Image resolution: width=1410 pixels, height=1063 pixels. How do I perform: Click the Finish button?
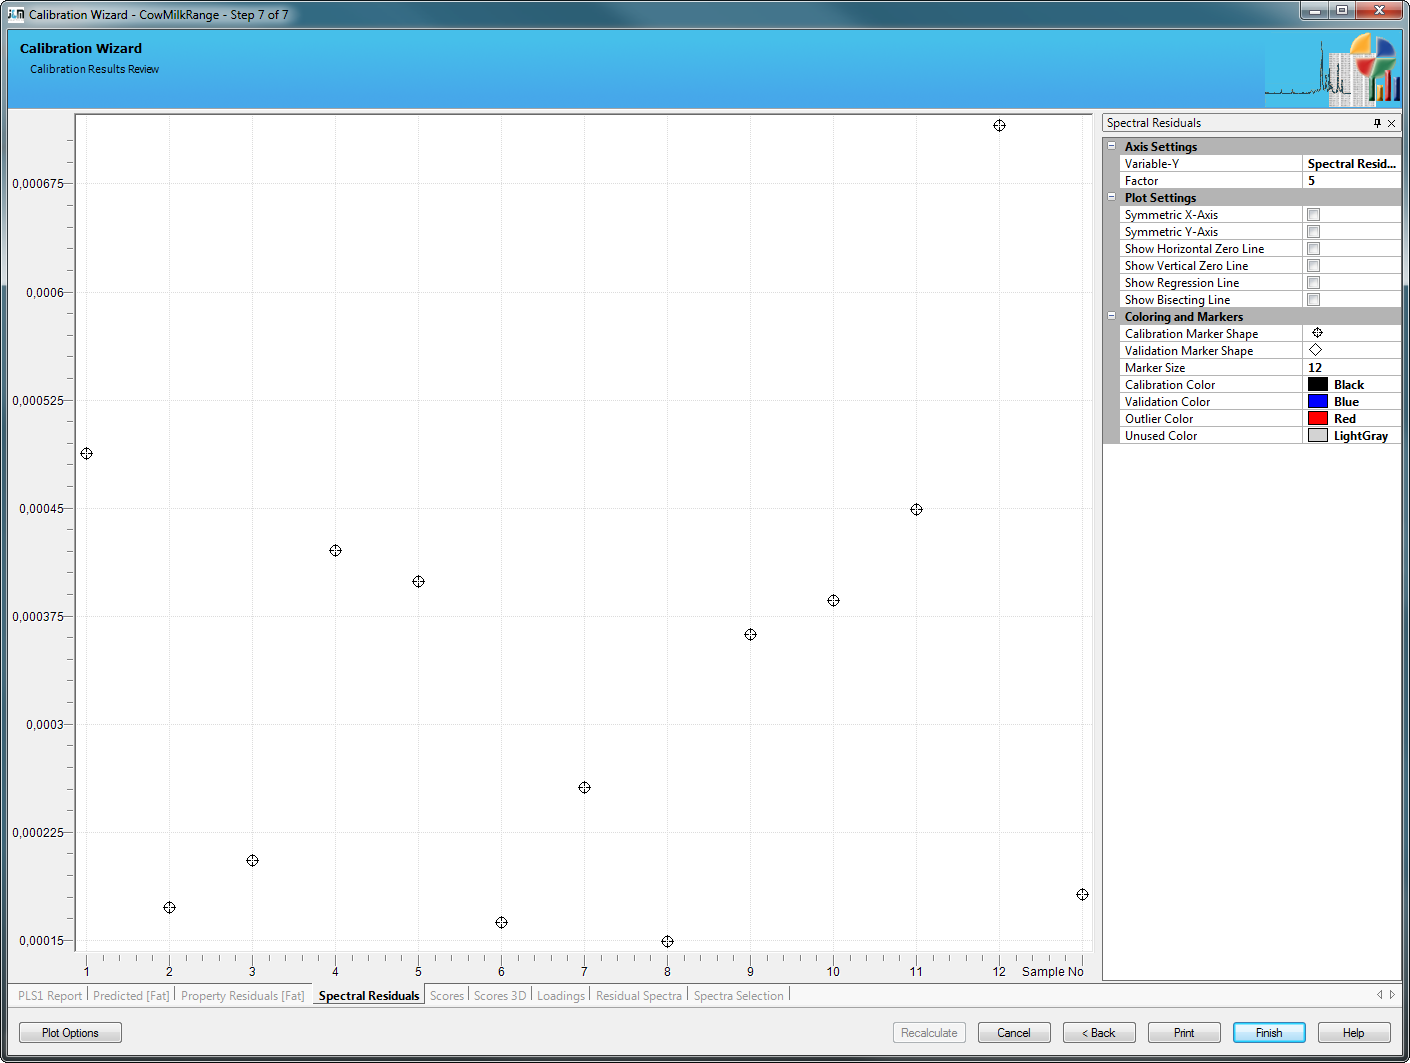click(1268, 1033)
